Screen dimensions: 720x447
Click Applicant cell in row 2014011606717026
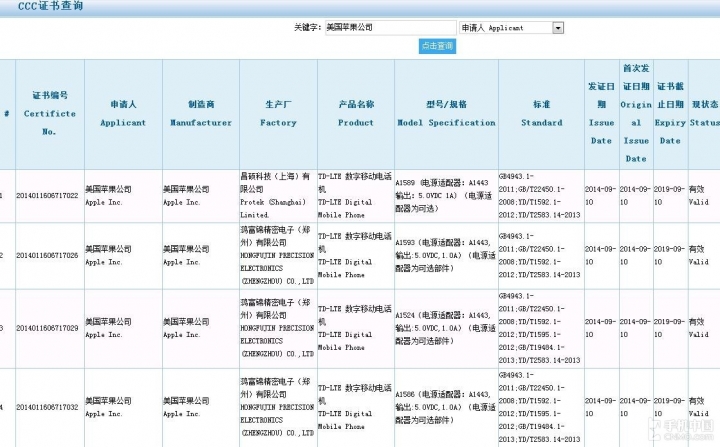[x=123, y=255]
